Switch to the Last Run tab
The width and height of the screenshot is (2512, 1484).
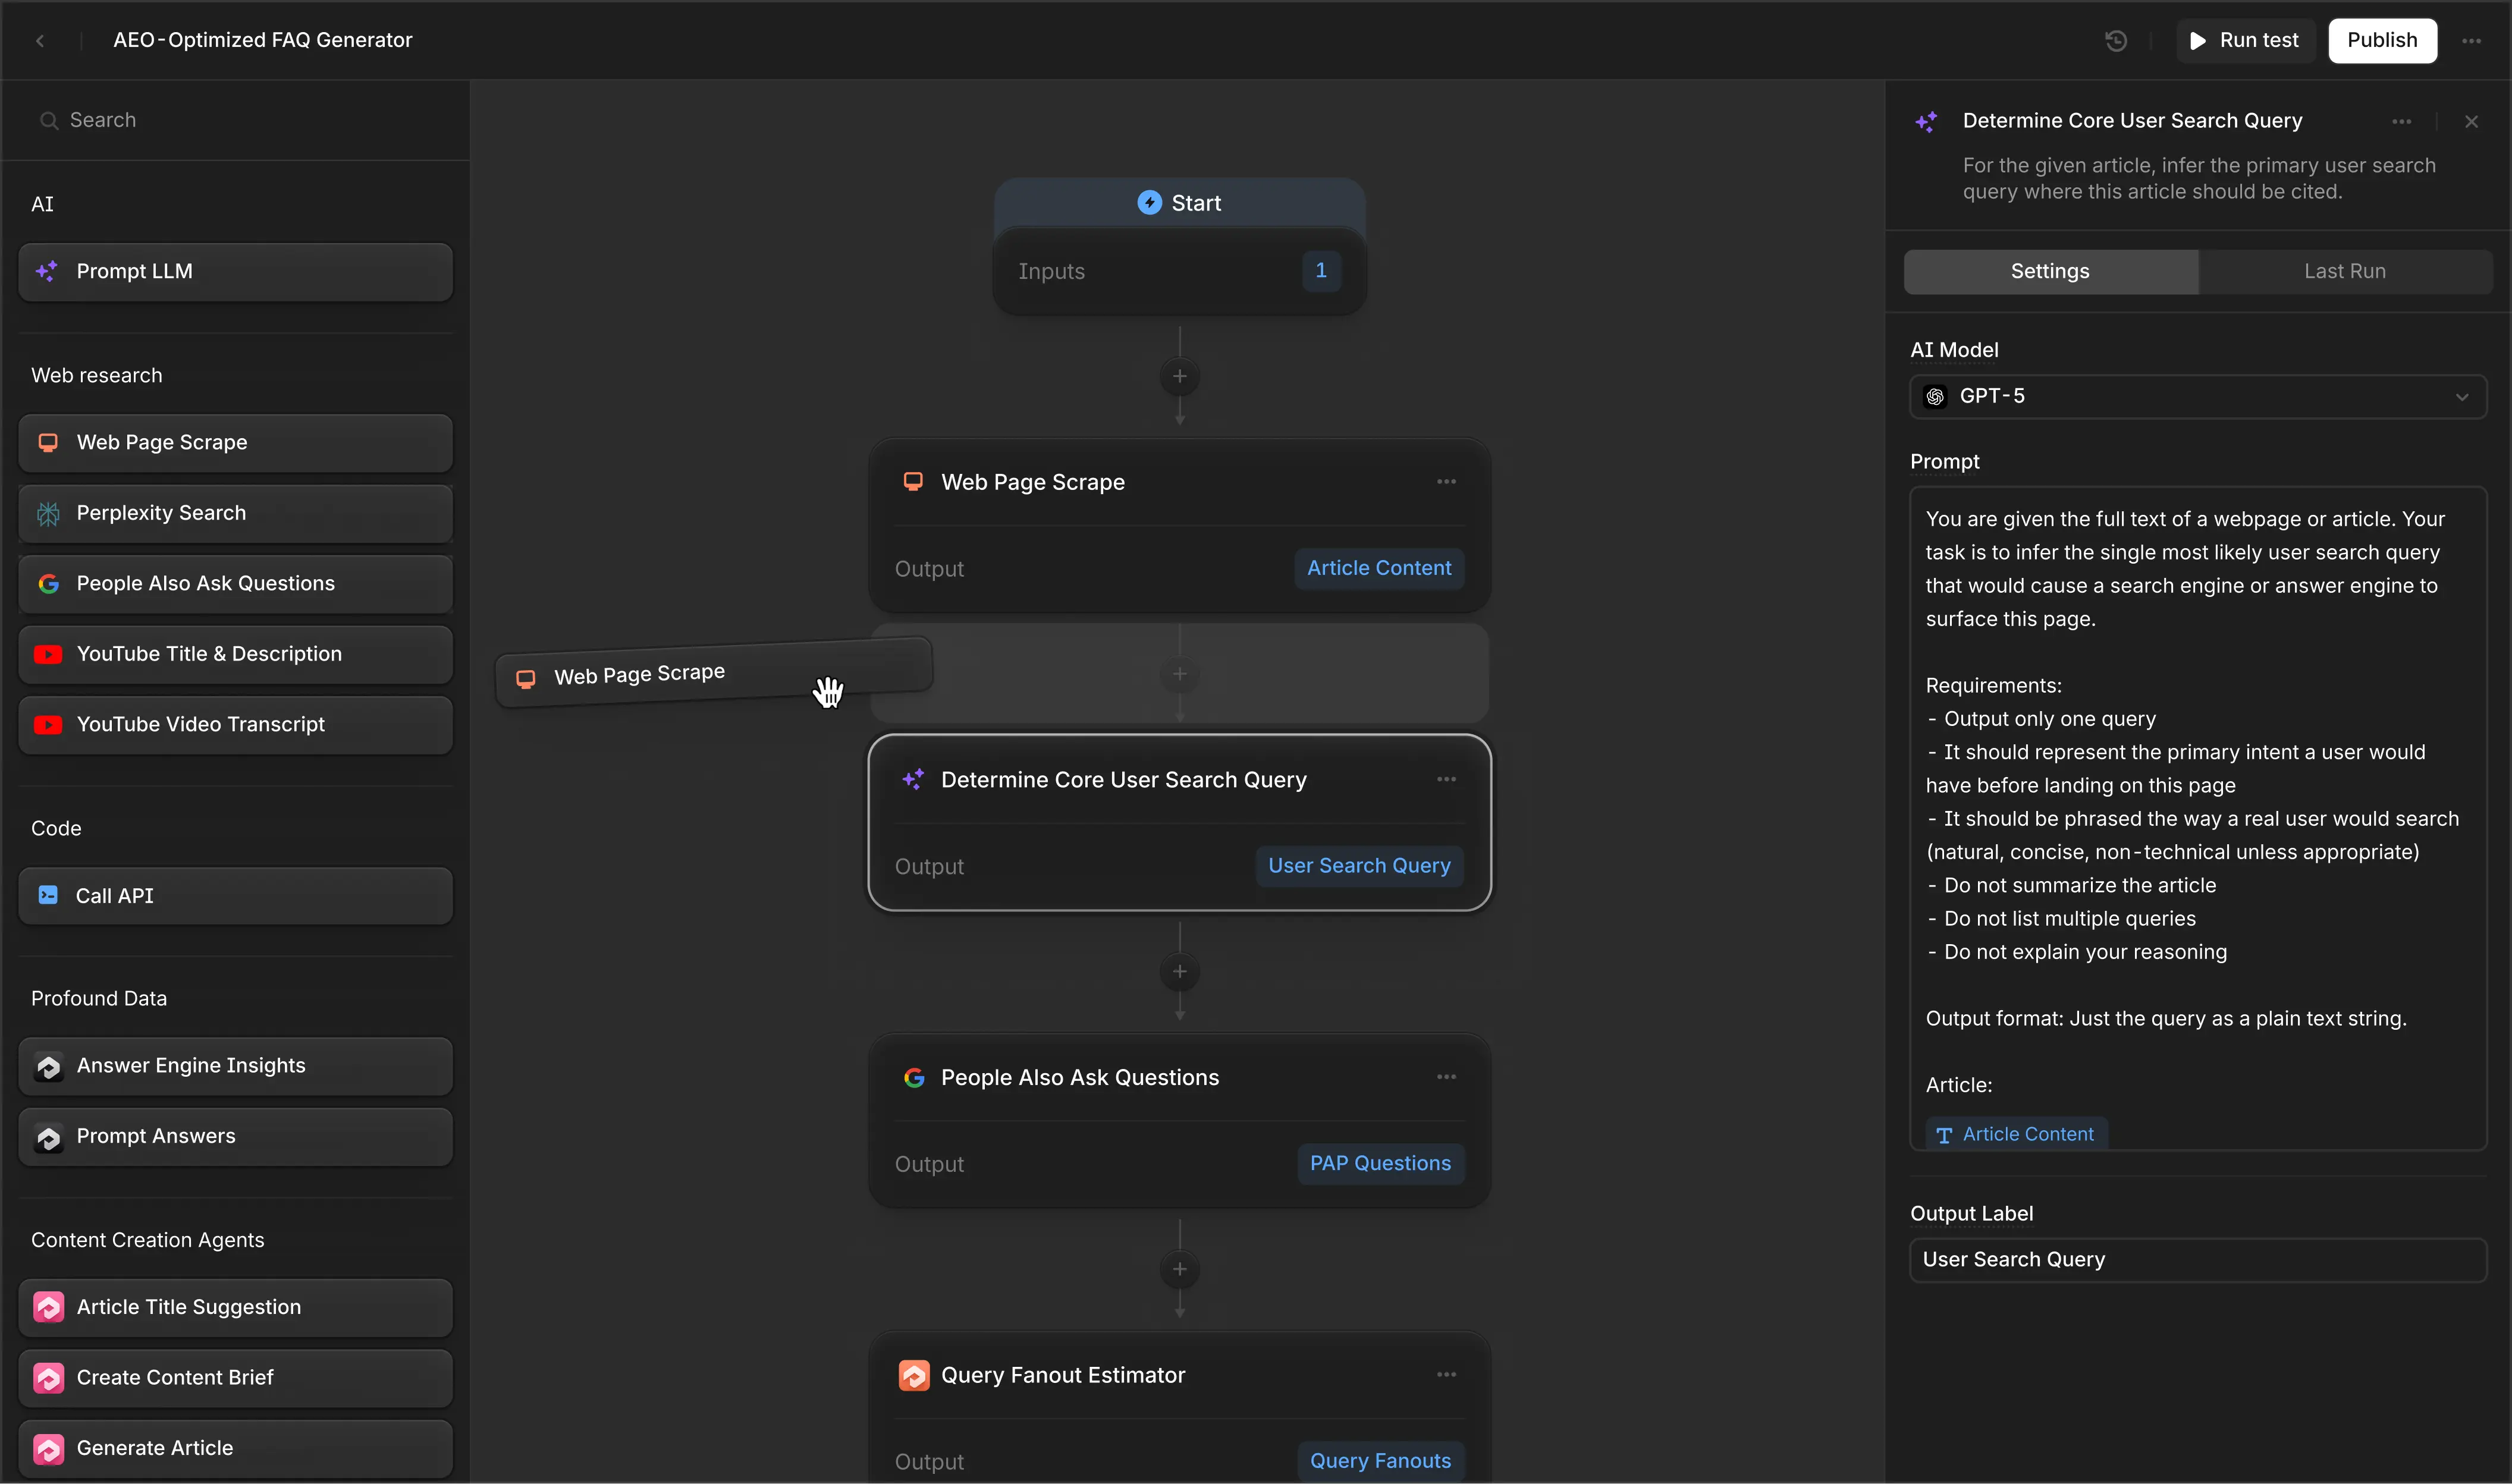pos(2344,270)
